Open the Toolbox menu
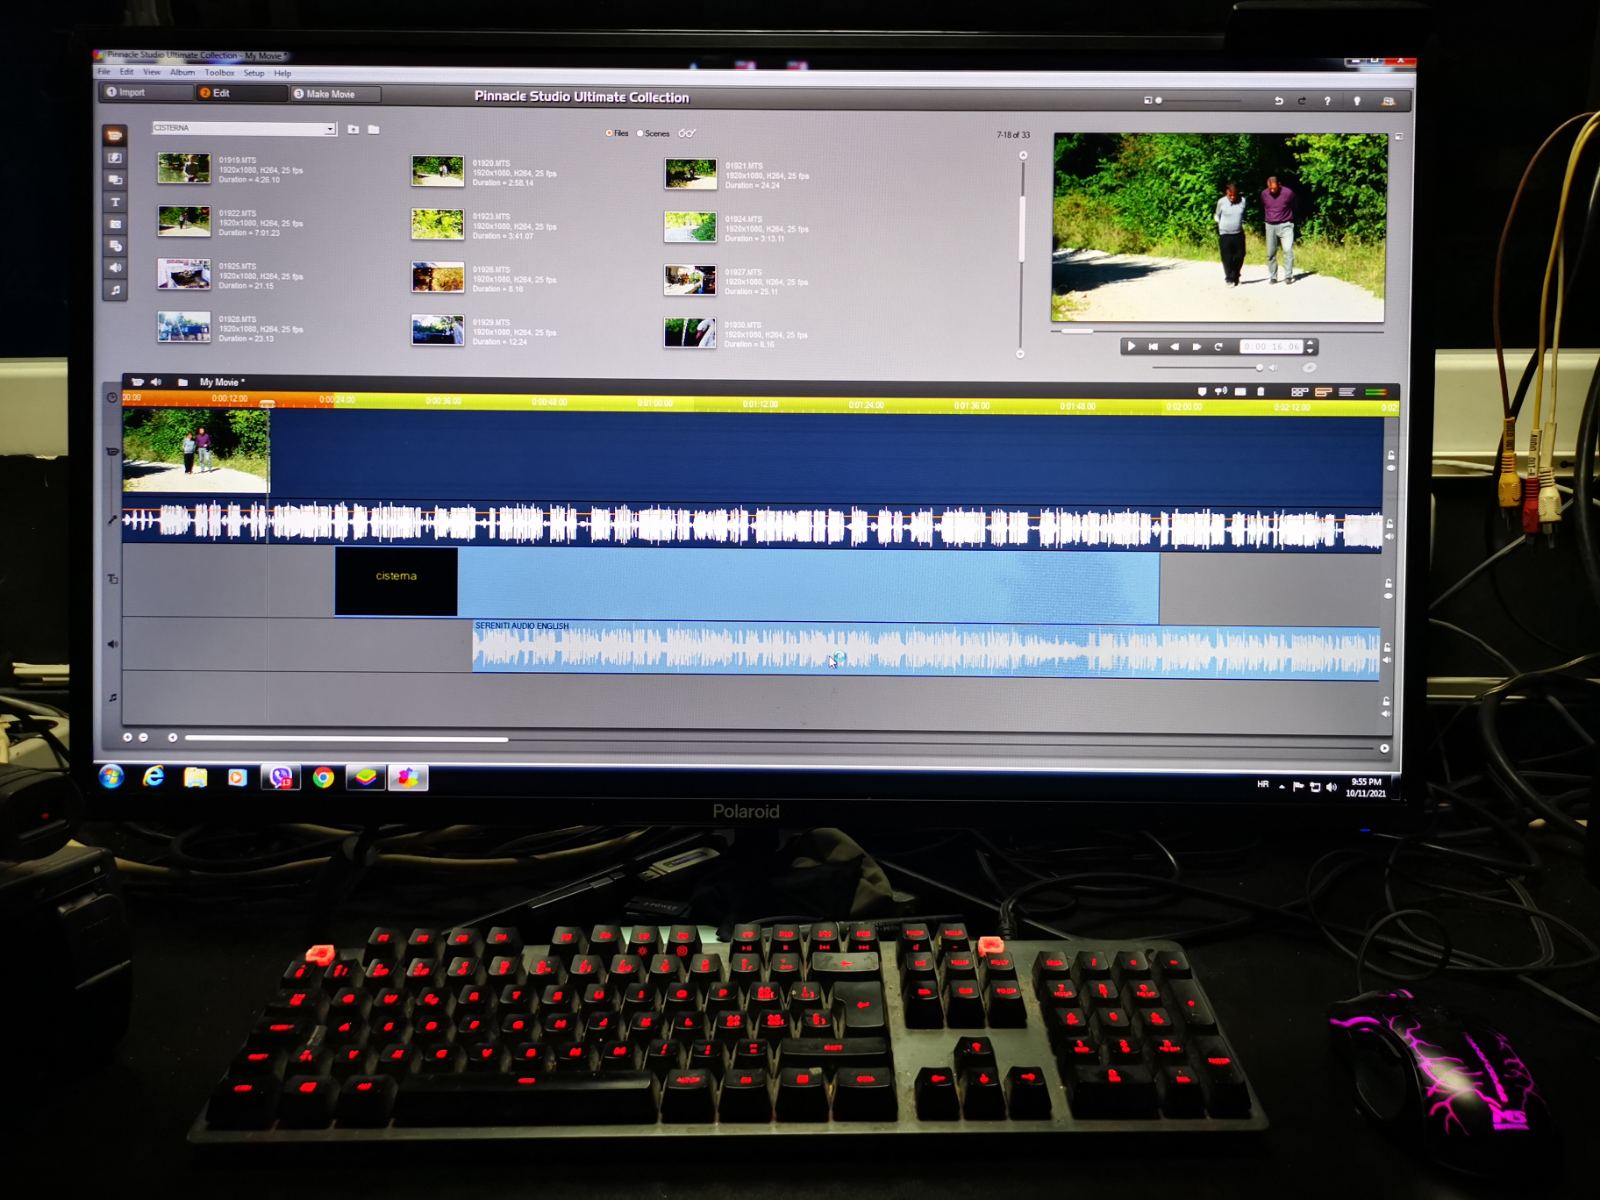Viewport: 1600px width, 1200px height. (219, 73)
